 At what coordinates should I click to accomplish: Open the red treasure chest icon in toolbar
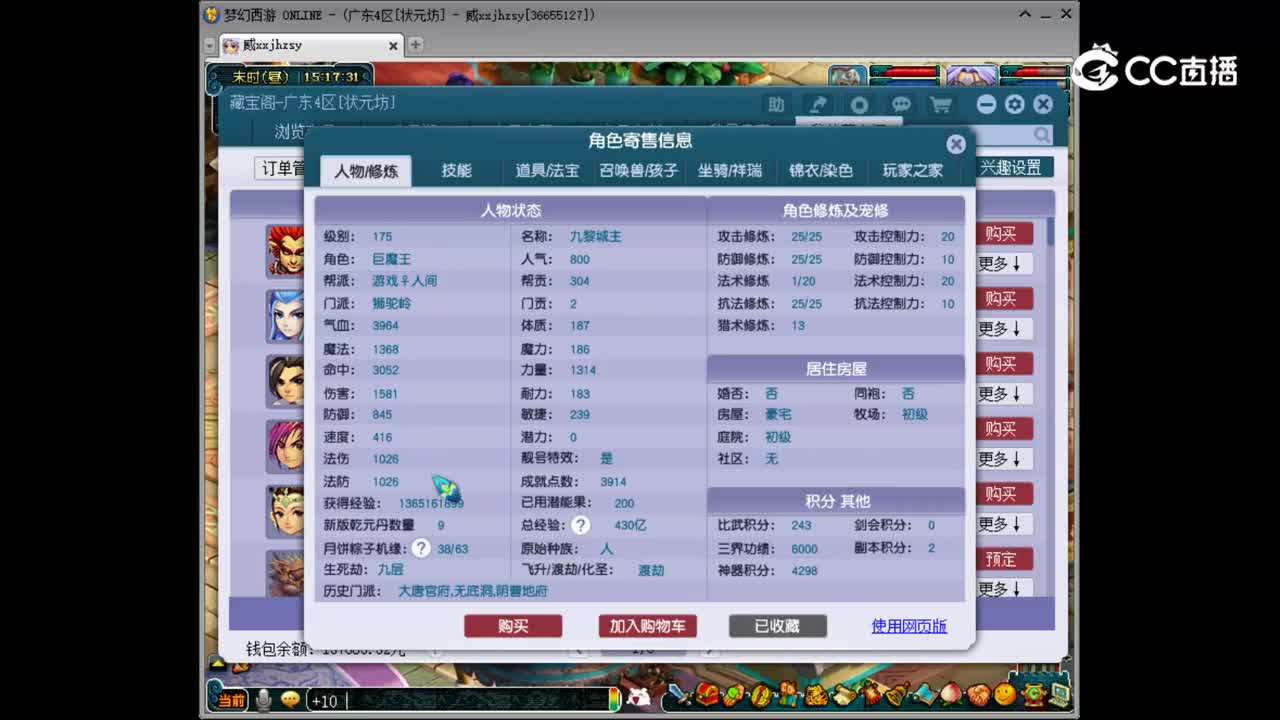(x=707, y=694)
